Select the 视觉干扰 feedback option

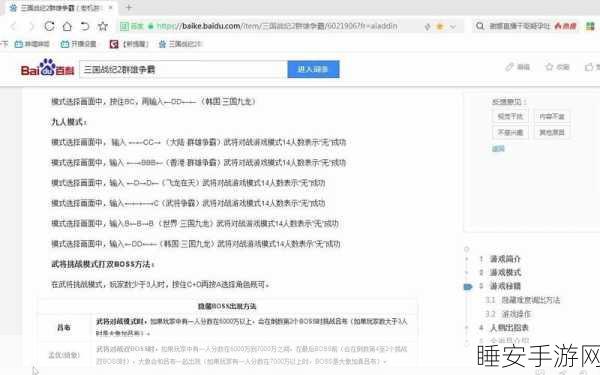pos(510,116)
